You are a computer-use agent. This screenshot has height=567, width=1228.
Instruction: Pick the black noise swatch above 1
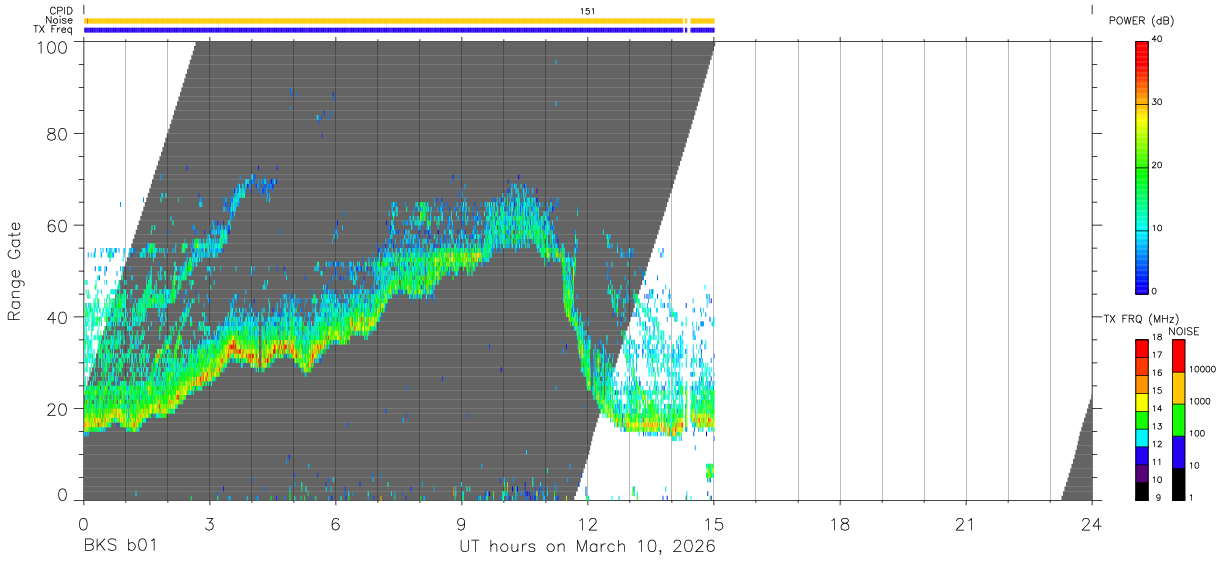point(1178,484)
